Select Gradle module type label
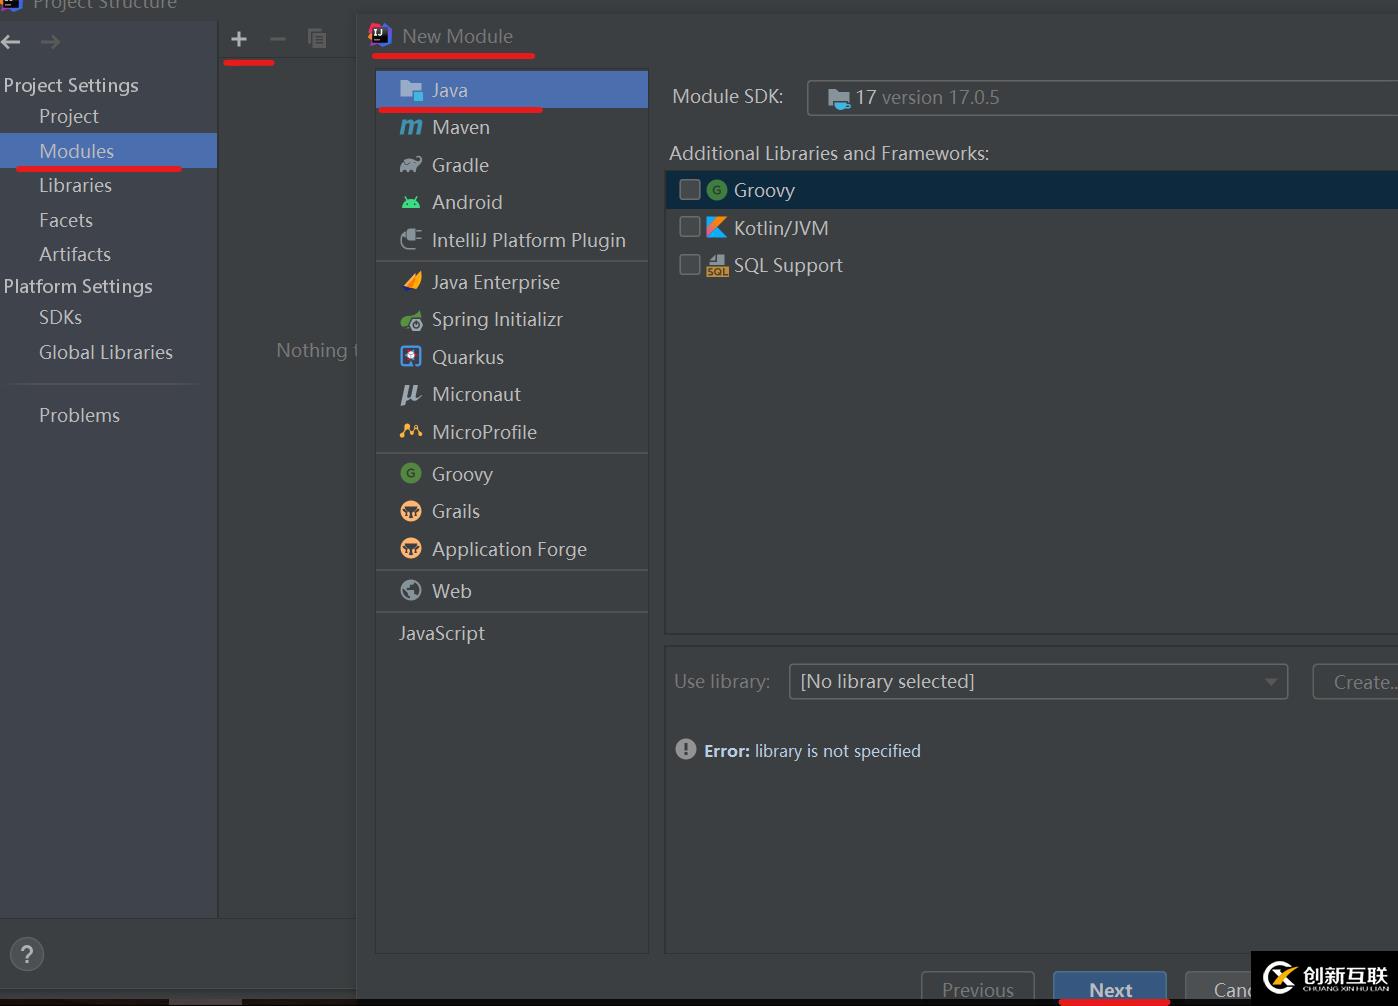The image size is (1398, 1006). pyautogui.click(x=460, y=165)
